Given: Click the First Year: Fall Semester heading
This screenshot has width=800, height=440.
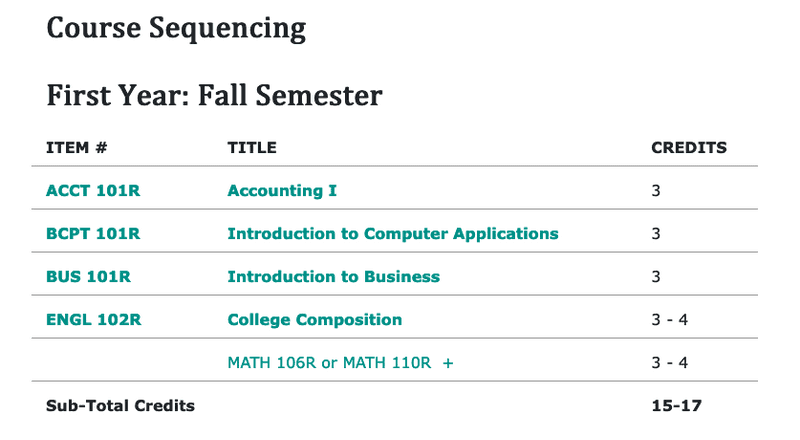Looking at the screenshot, I should [x=214, y=95].
